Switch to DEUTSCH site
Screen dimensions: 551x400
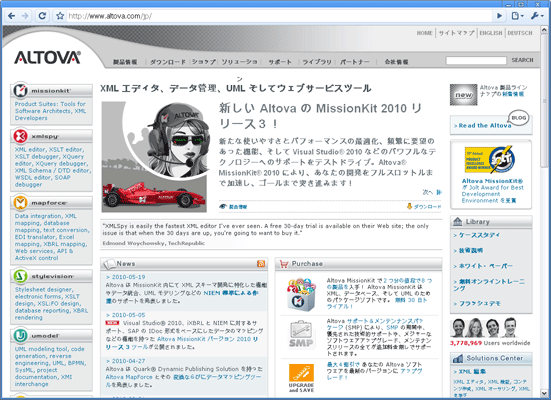(520, 33)
